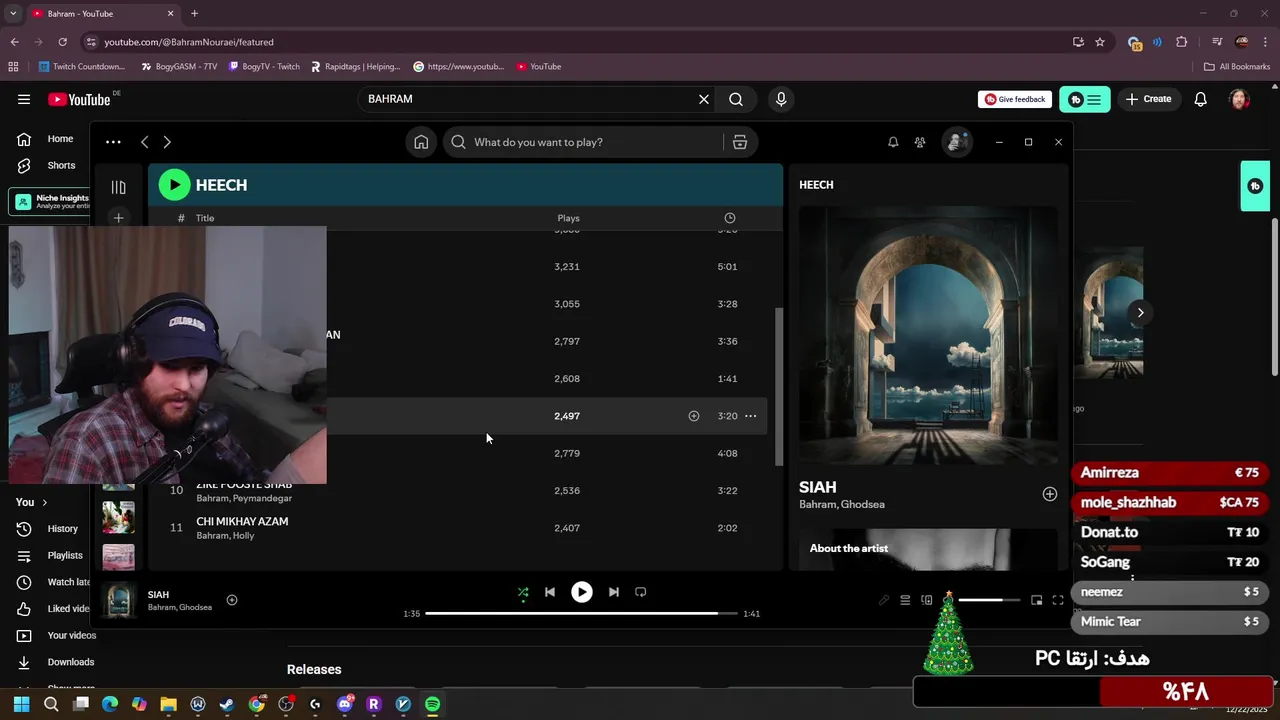This screenshot has height=720, width=1280.
Task: Open Spotify Browse icon in search bar
Action: (x=740, y=142)
